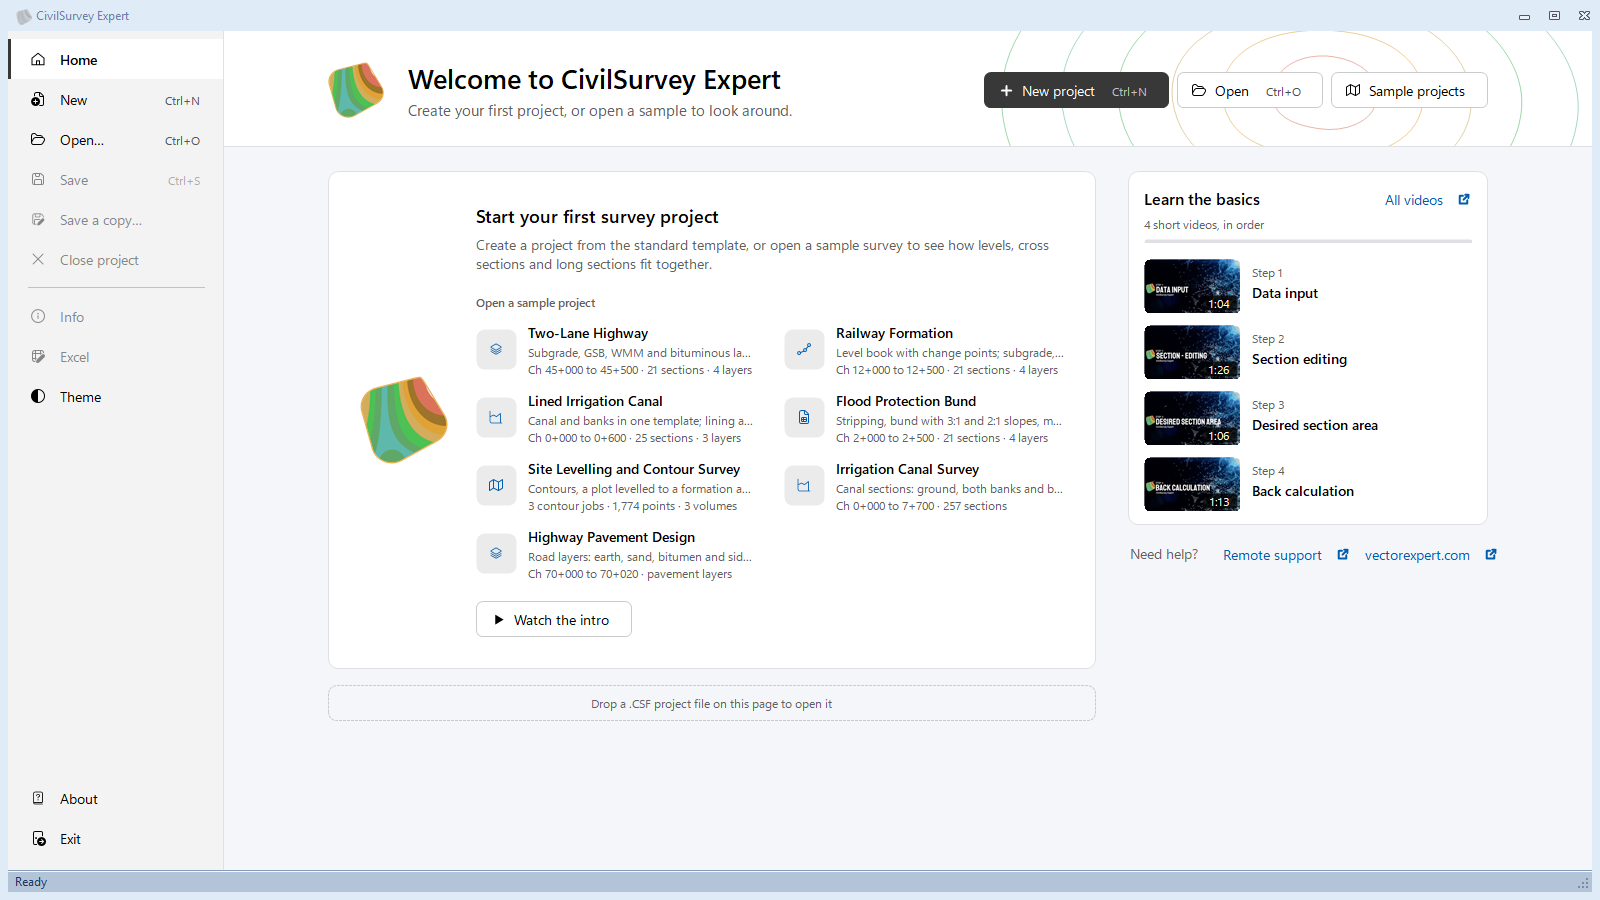This screenshot has height=900, width=1600.
Task: Click the Irrigation Canal Survey icon
Action: (804, 486)
